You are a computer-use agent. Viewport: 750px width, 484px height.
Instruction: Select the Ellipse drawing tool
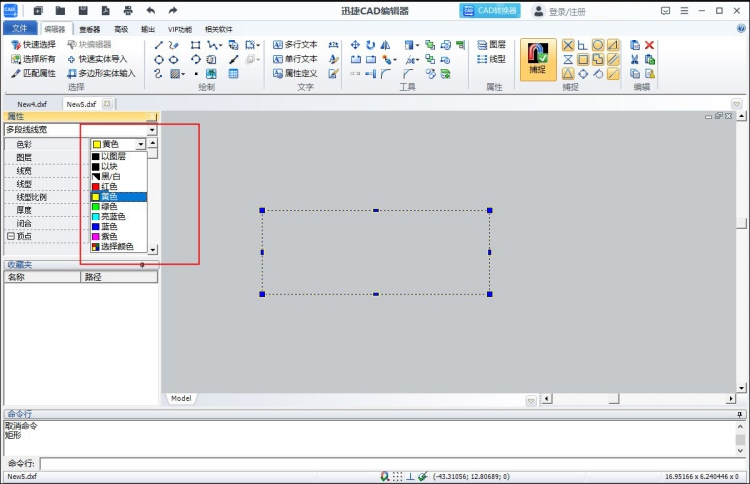(x=174, y=59)
